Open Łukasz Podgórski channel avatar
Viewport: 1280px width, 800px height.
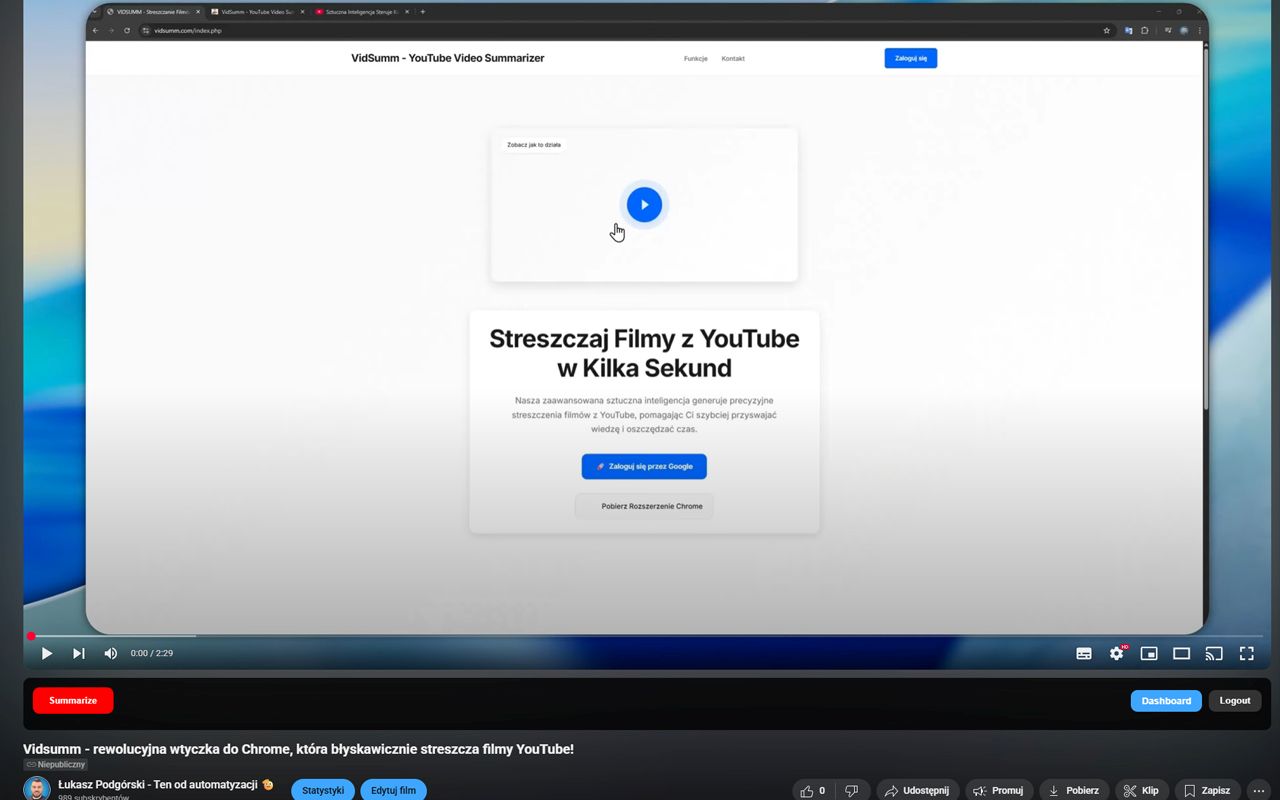[37, 788]
